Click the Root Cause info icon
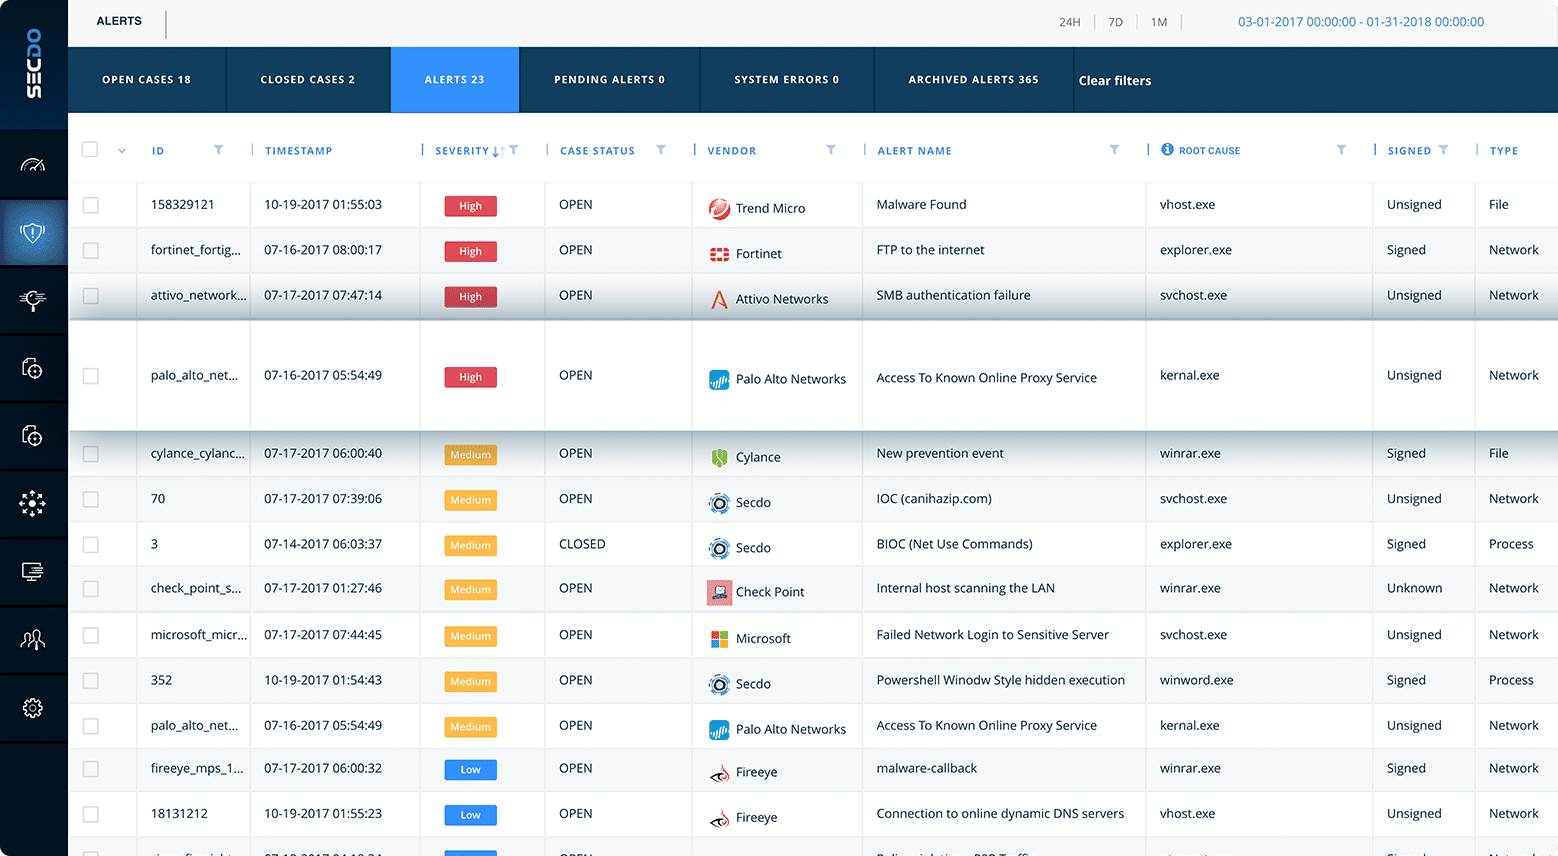The image size is (1558, 856). tap(1167, 150)
